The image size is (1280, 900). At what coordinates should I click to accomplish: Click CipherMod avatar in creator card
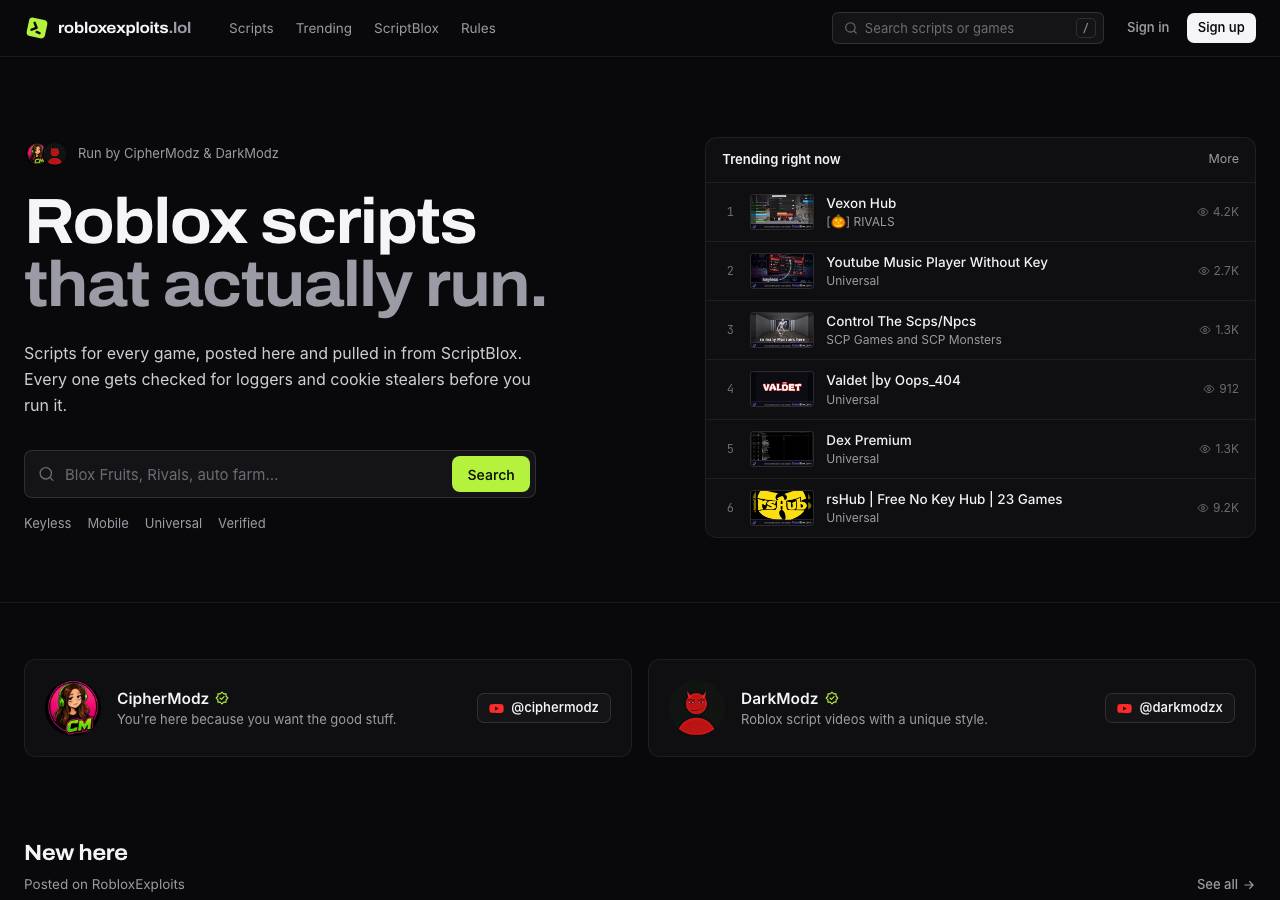(73, 708)
